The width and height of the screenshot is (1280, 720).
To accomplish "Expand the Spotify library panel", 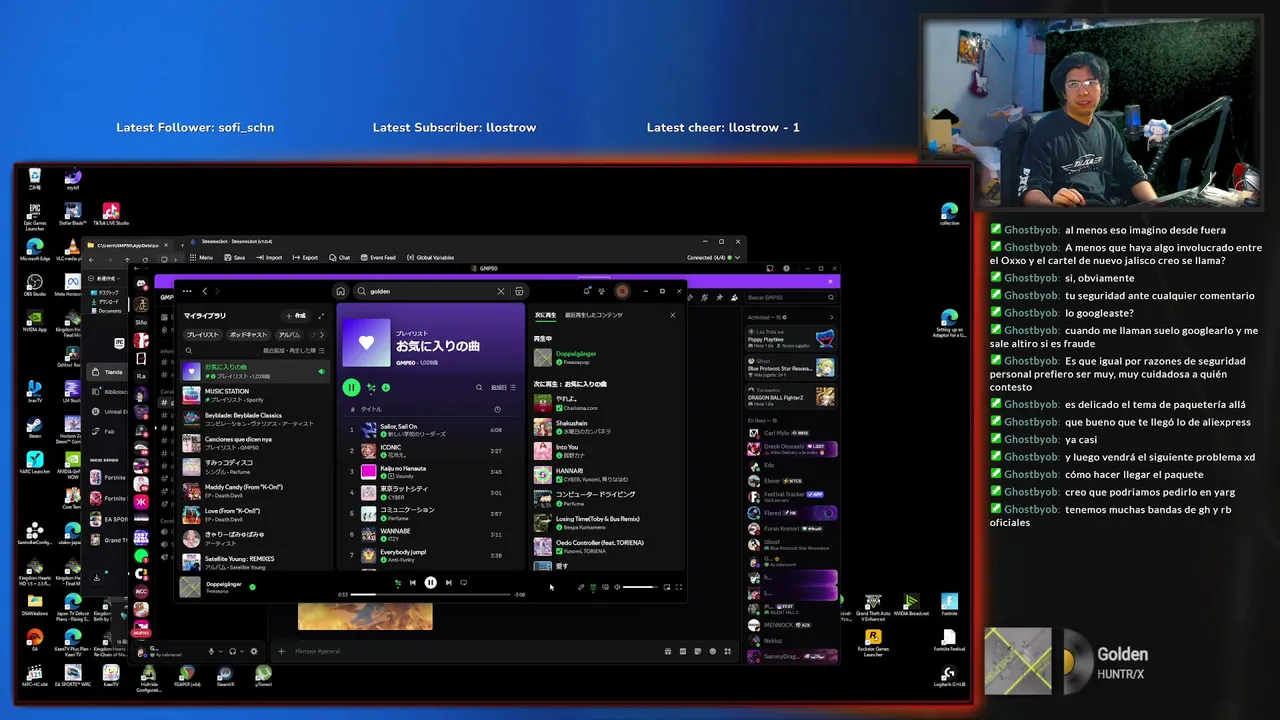I will click(321, 316).
